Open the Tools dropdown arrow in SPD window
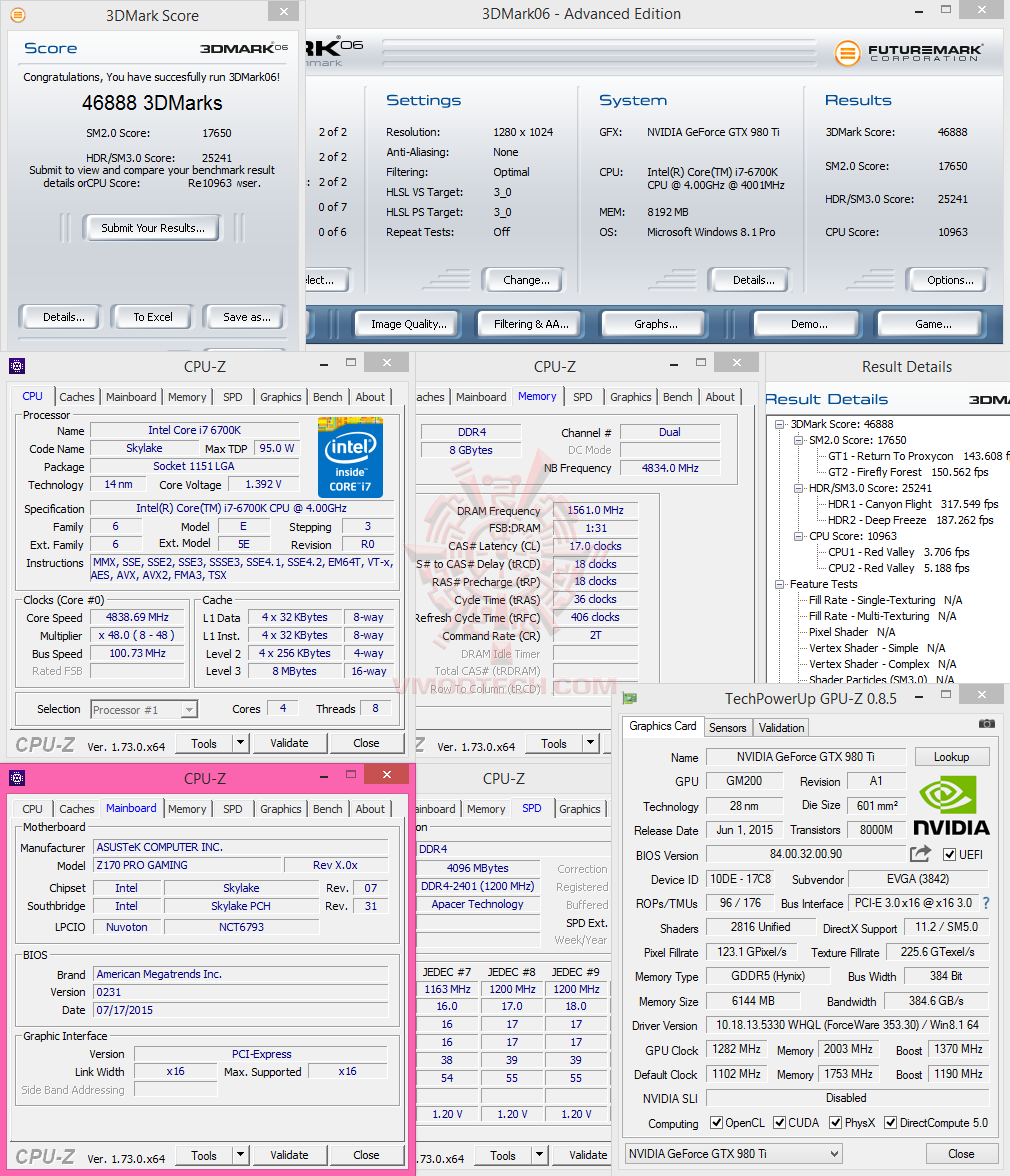This screenshot has width=1010, height=1176. click(x=539, y=1155)
